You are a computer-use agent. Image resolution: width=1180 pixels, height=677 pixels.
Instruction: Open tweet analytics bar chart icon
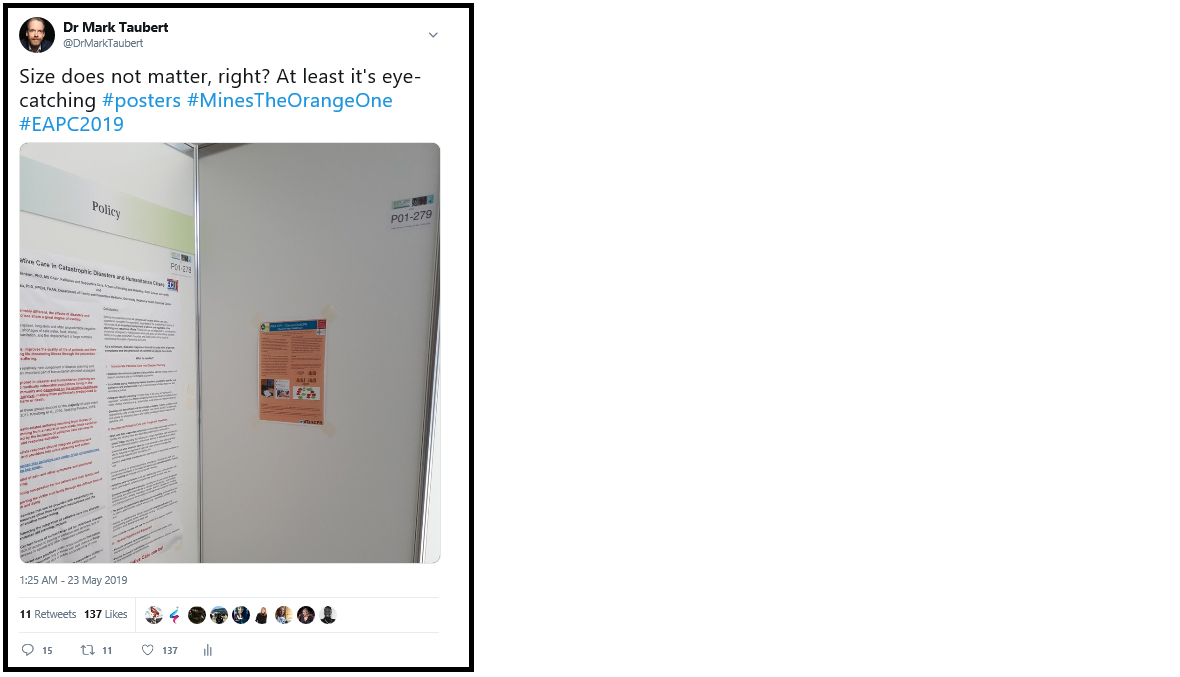tap(208, 650)
